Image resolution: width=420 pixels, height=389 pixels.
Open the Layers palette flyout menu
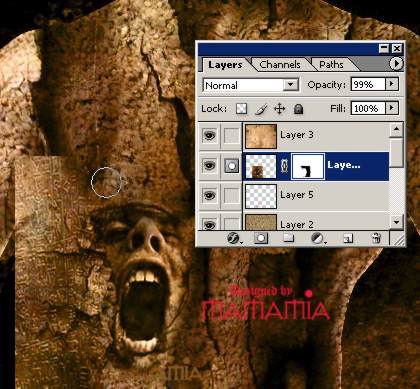coord(396,63)
